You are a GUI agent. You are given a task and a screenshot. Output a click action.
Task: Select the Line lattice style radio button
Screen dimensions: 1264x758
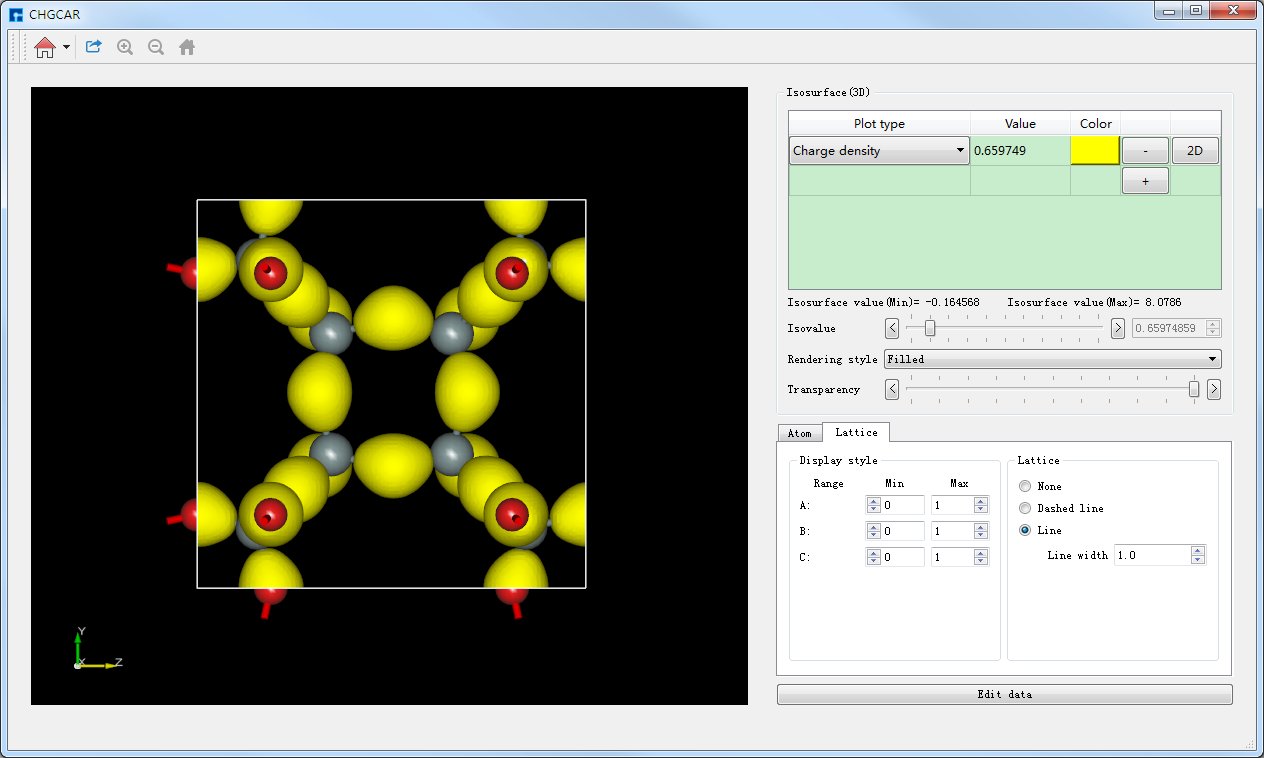click(1024, 530)
